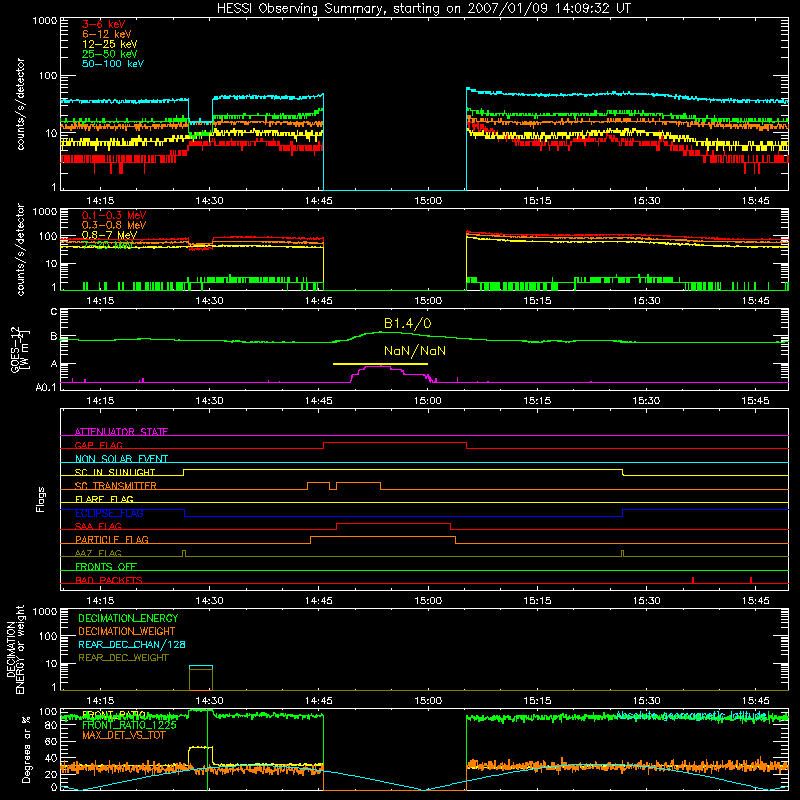Click the raised PARTICLE_FLAG segment in flags panel
800x800 pixels.
[383, 537]
